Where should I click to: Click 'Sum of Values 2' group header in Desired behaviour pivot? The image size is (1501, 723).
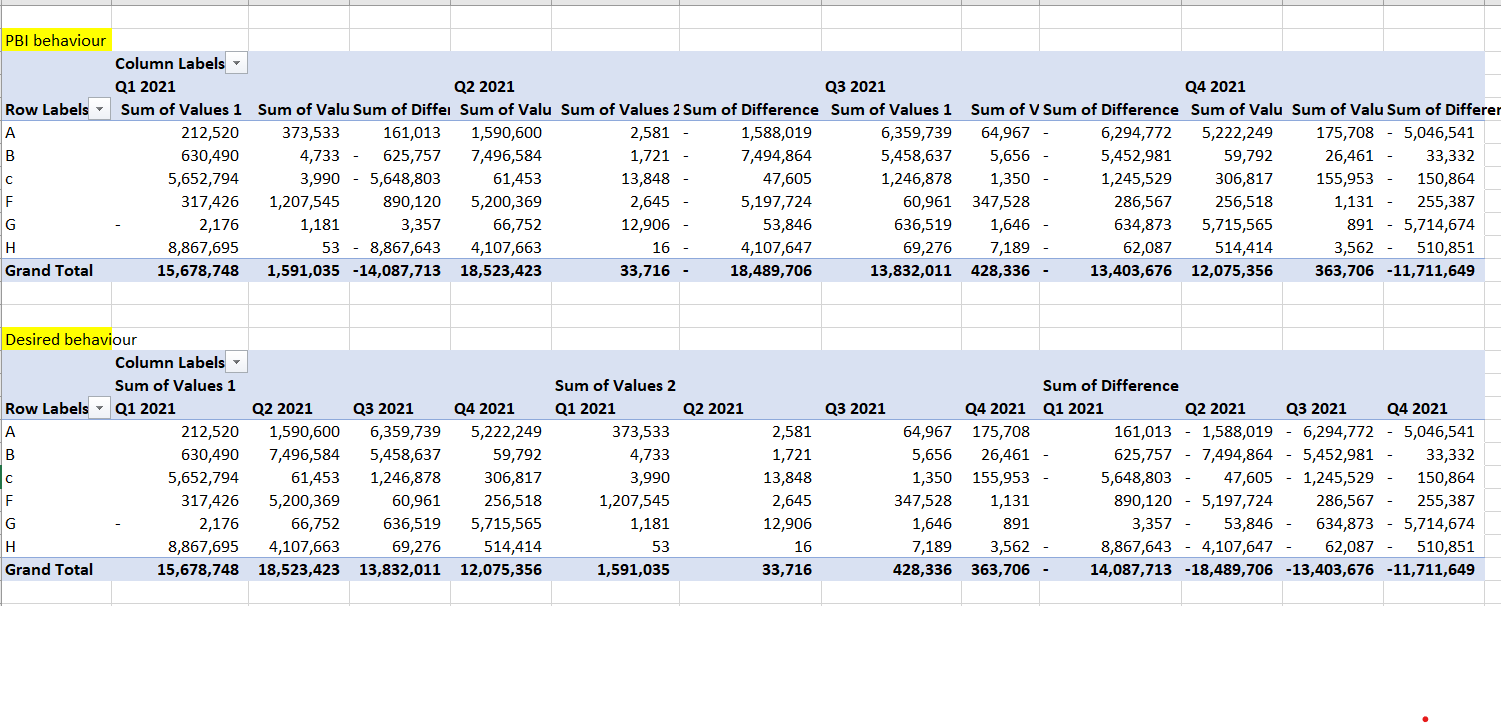point(615,385)
